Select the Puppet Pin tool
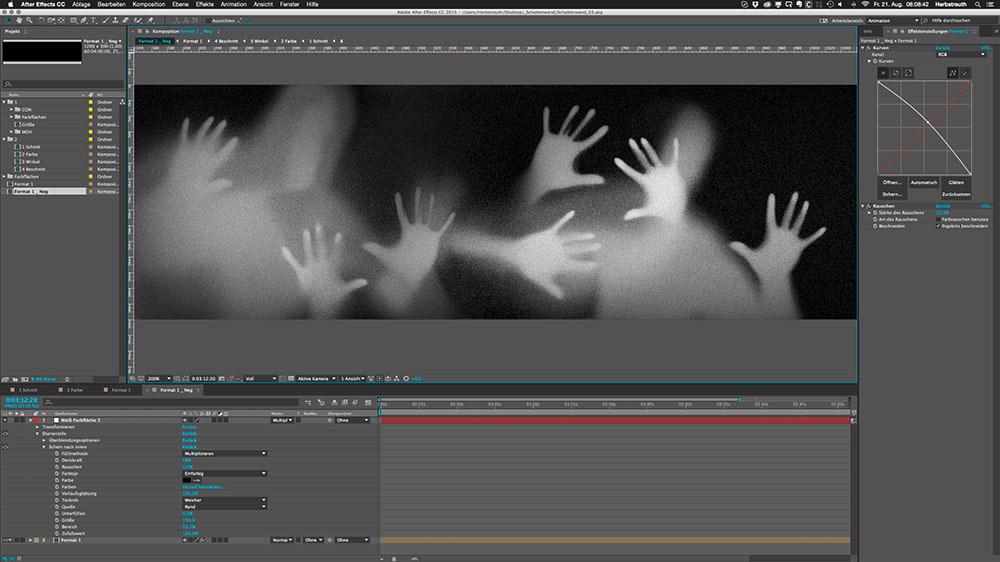The image size is (1000, 562). (151, 20)
